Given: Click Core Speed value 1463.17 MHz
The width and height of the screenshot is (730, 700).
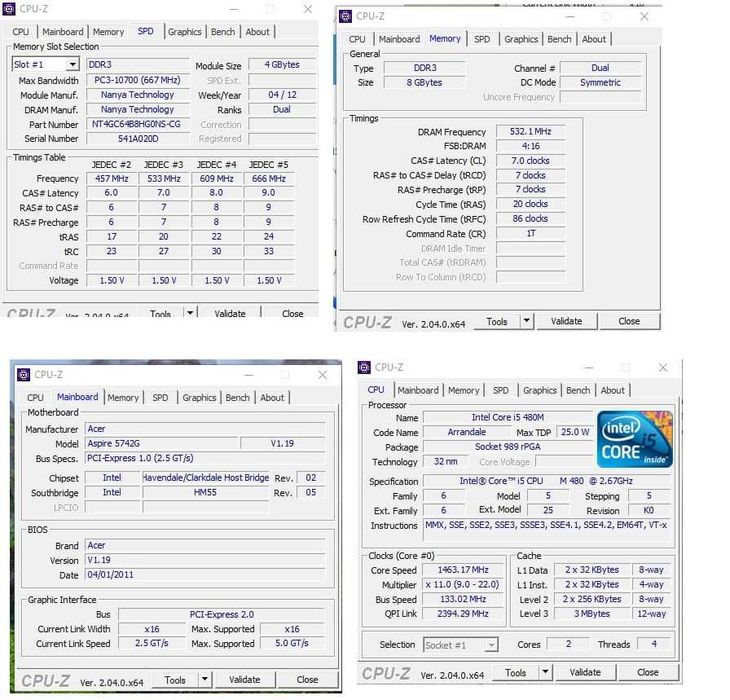Looking at the screenshot, I should pos(463,570).
